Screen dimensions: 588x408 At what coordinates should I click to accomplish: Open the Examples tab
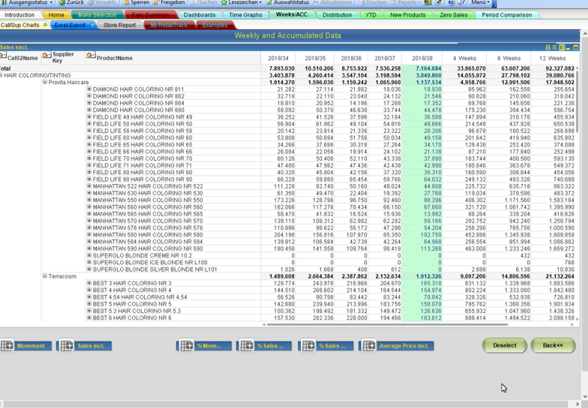pos(215,25)
